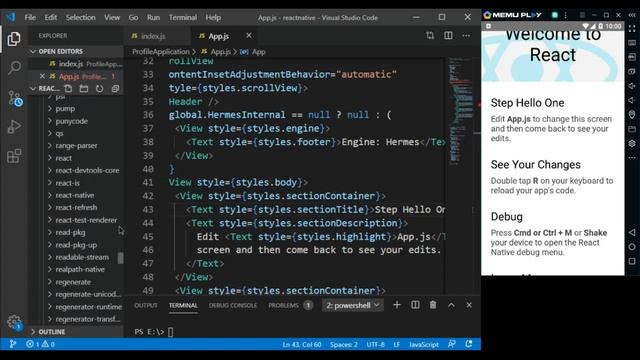The width and height of the screenshot is (640, 360).
Task: Open the Terminal menu
Action: 182,17
